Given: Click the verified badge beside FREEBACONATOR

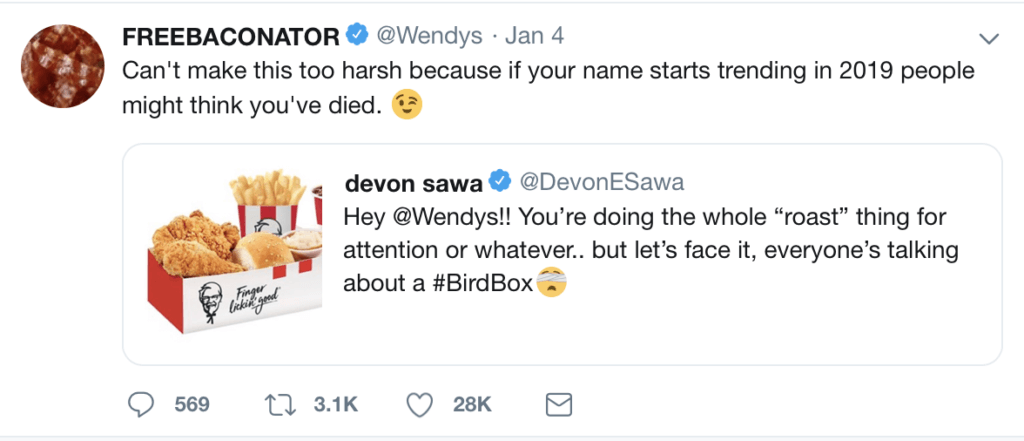Looking at the screenshot, I should point(355,37).
